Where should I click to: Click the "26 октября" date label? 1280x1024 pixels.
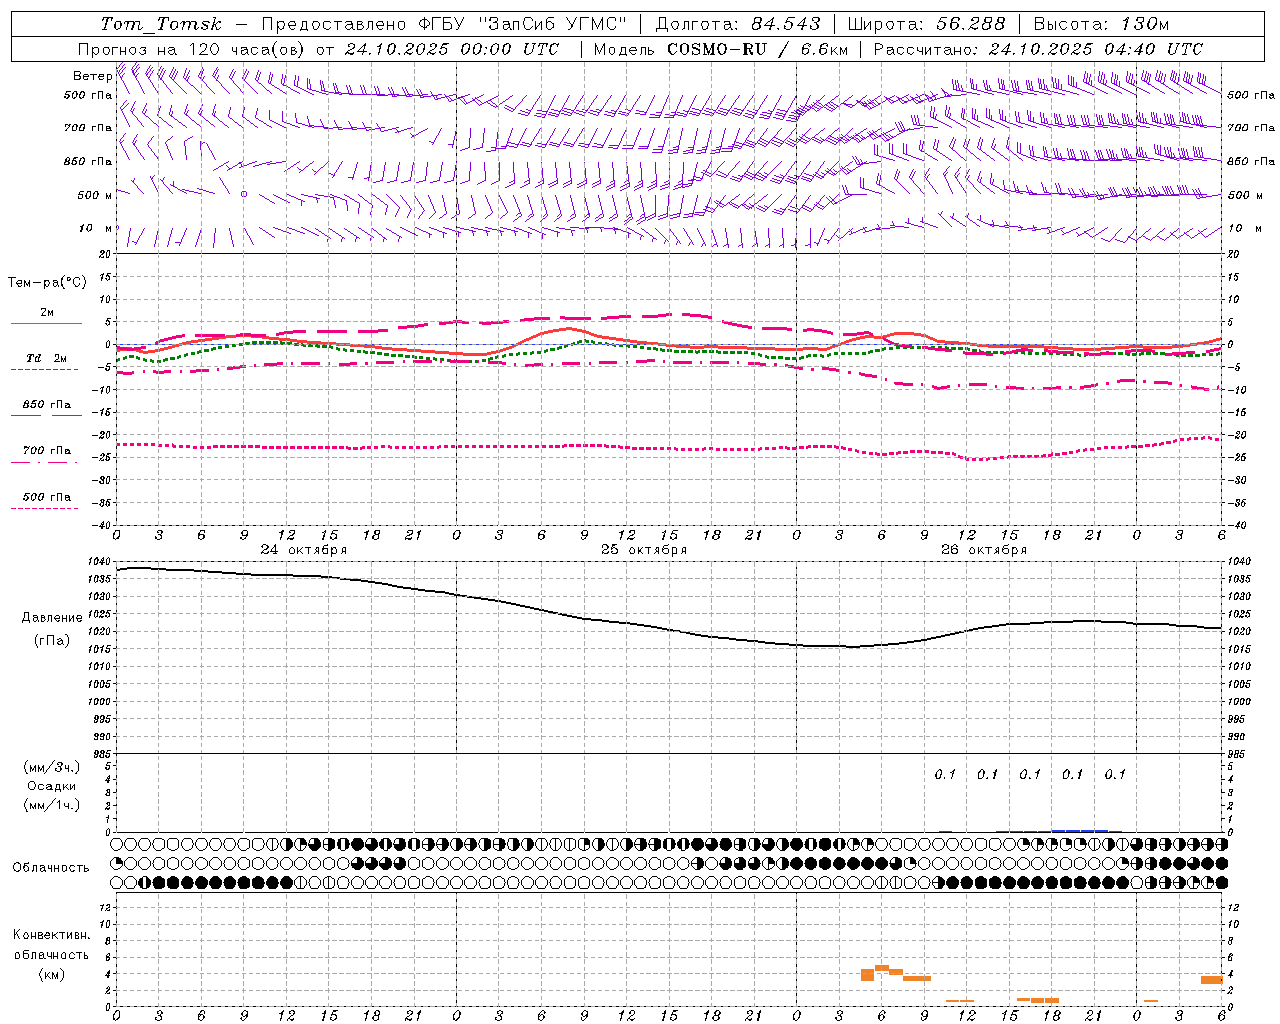coord(984,550)
